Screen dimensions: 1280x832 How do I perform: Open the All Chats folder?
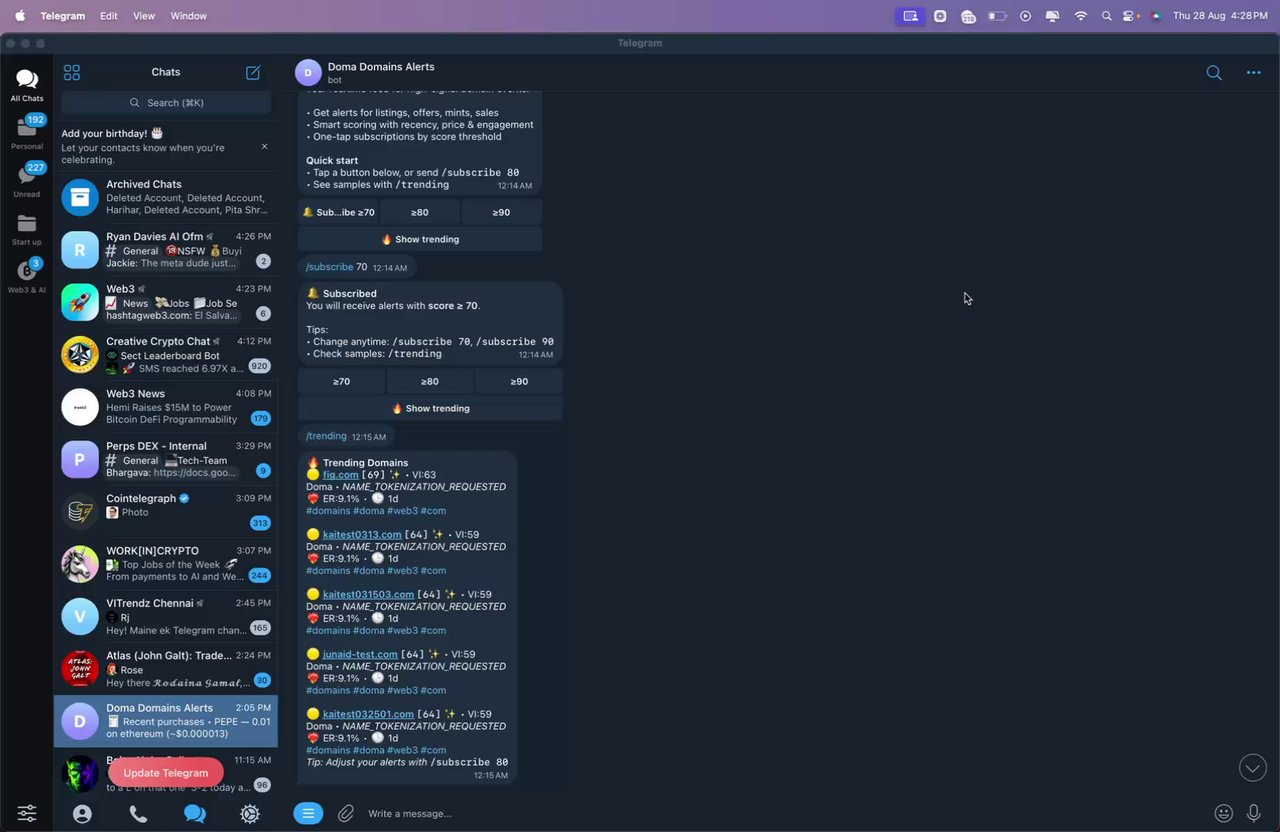[x=27, y=85]
